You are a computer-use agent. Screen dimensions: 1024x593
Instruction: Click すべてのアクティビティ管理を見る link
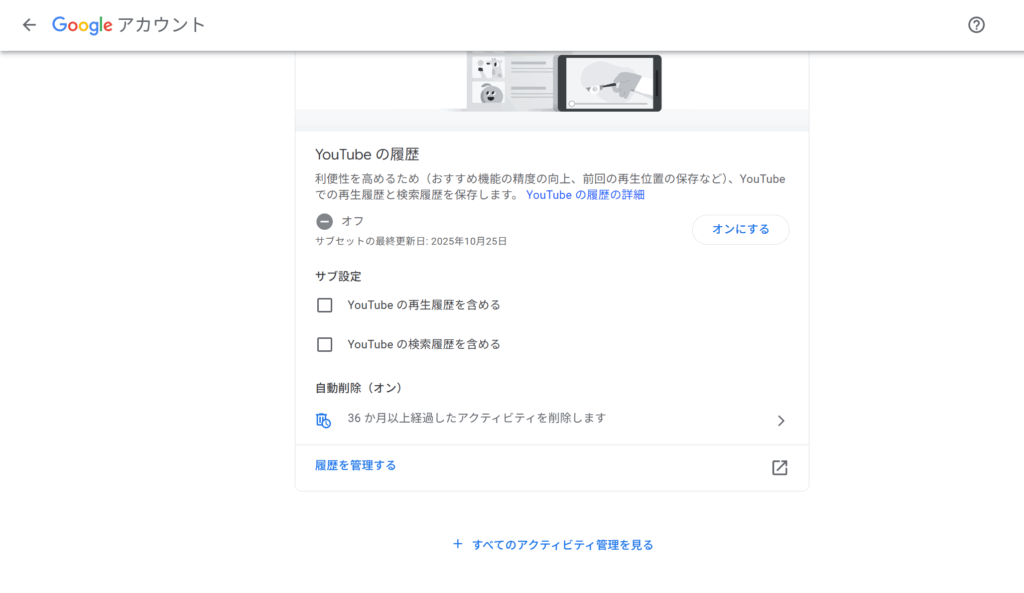562,545
